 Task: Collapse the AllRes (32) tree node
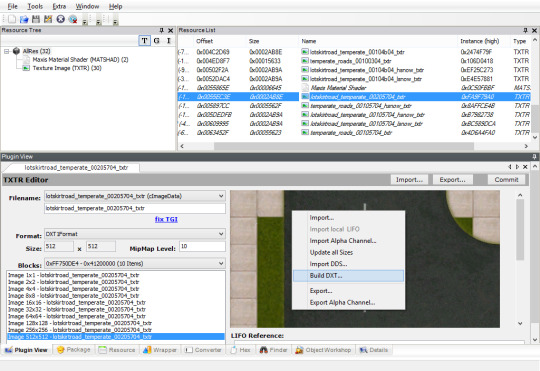point(7,51)
